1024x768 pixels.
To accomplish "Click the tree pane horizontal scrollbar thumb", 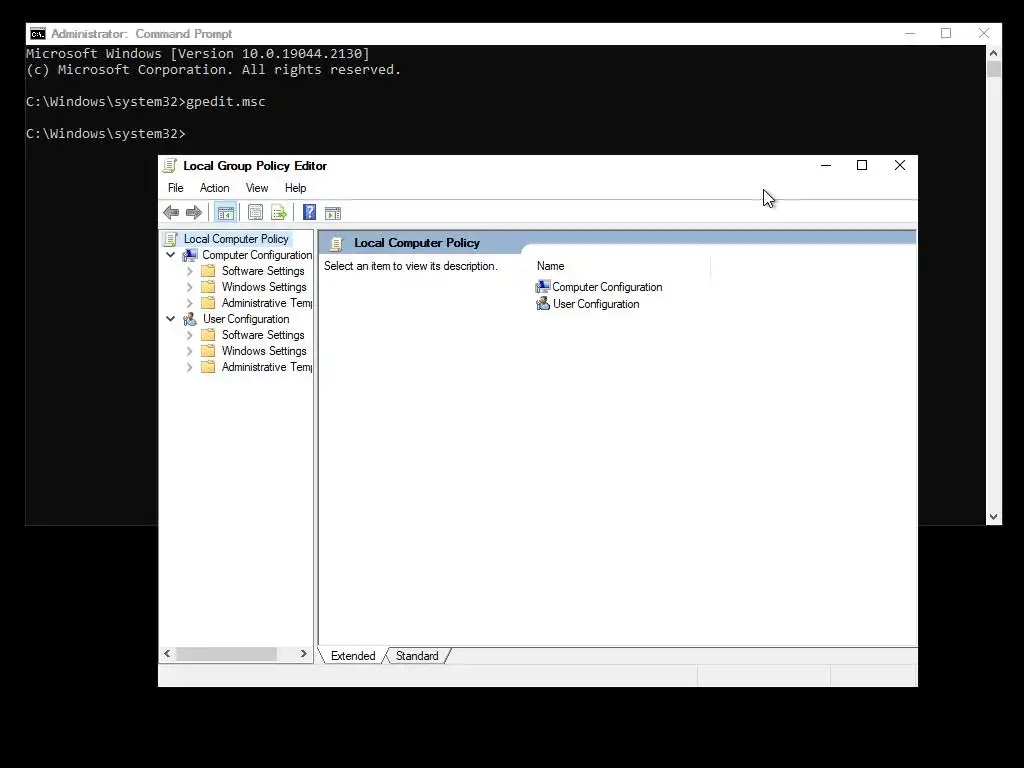I will point(226,654).
